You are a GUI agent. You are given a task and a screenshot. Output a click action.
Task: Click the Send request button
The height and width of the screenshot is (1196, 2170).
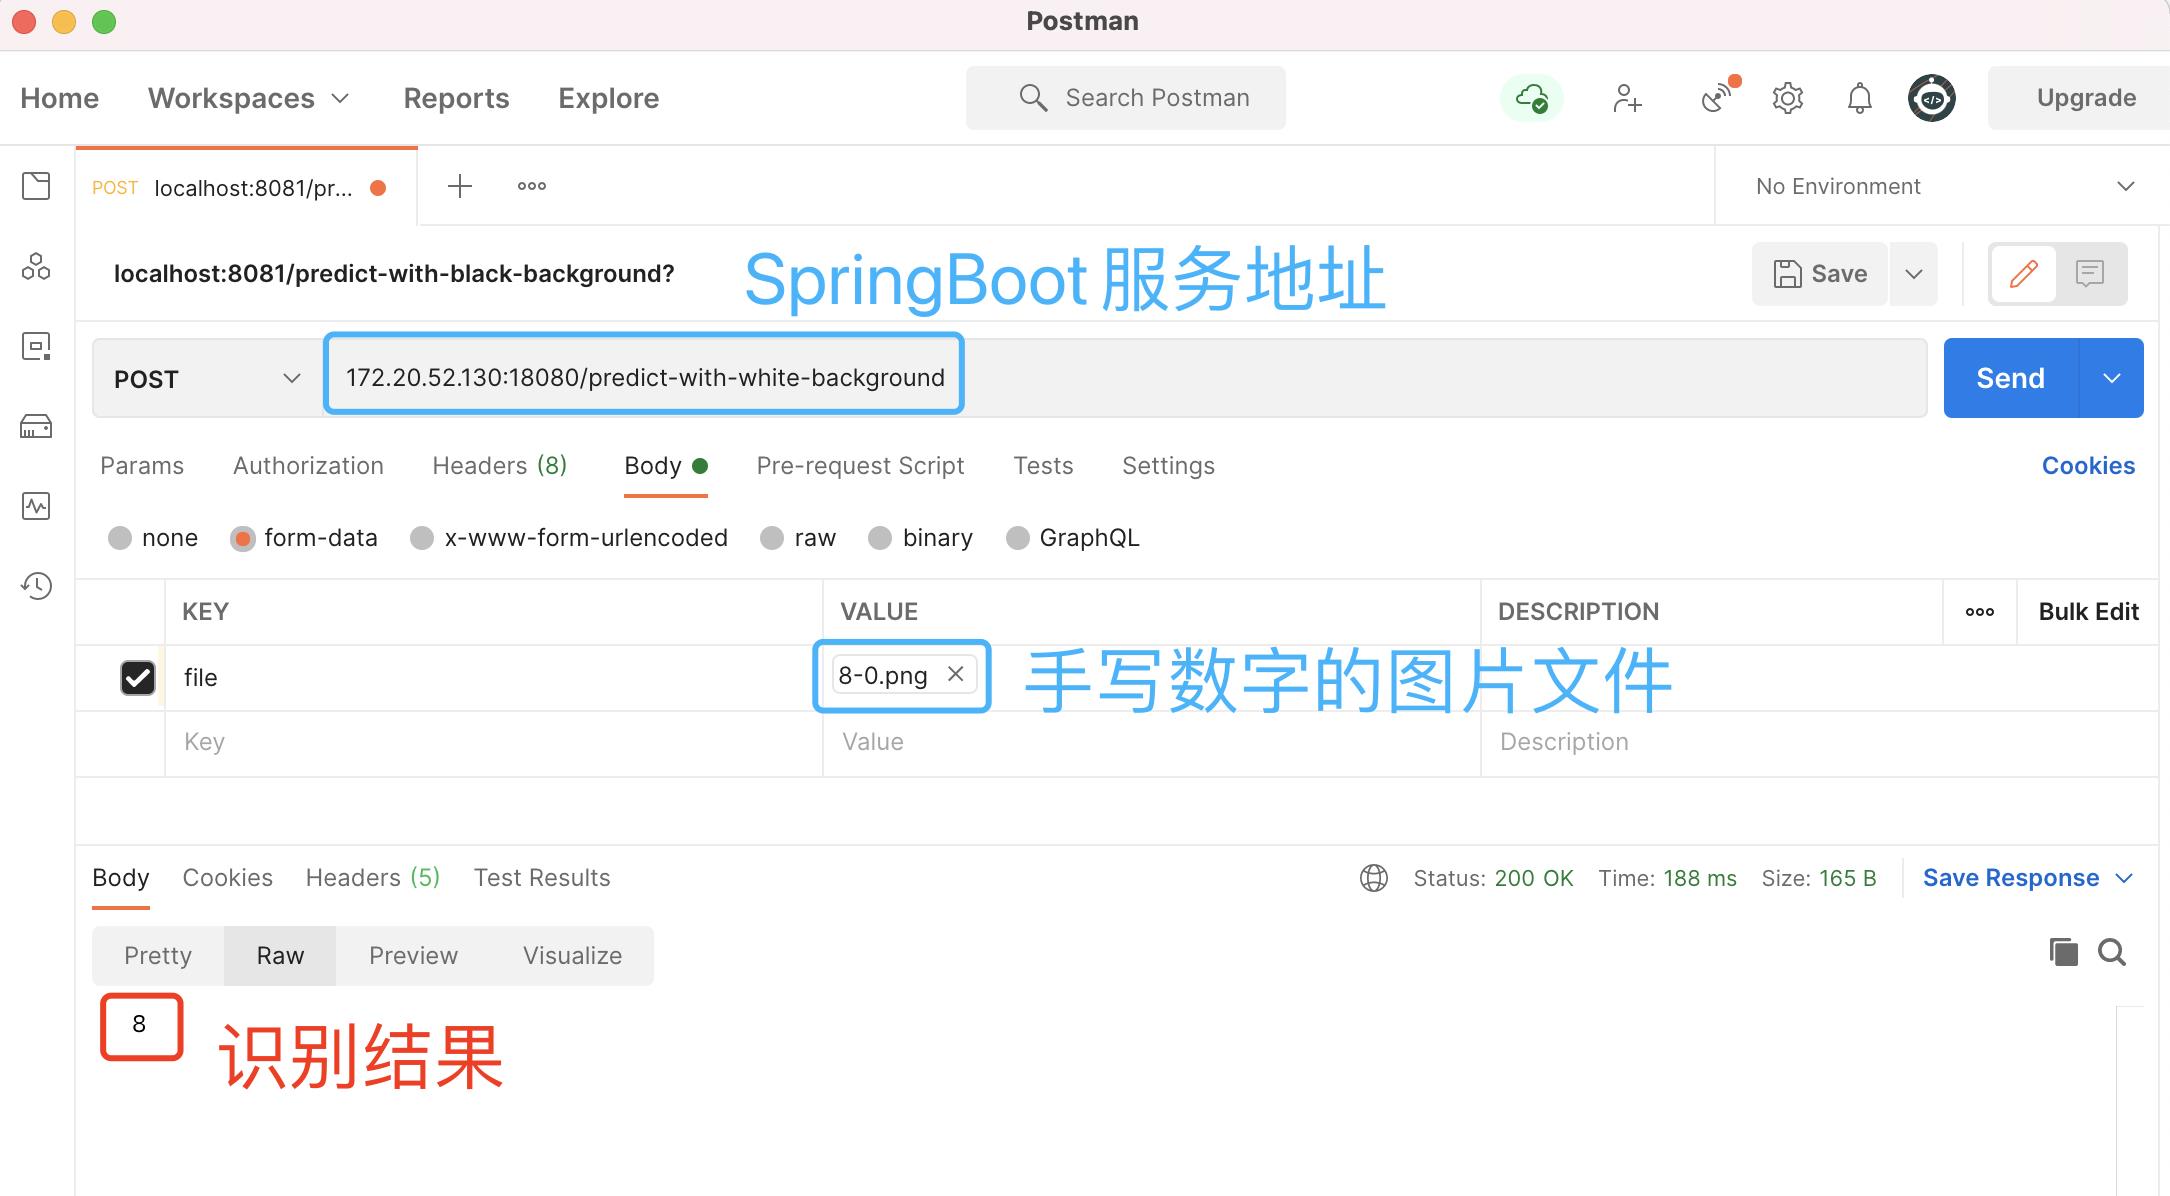(2010, 377)
